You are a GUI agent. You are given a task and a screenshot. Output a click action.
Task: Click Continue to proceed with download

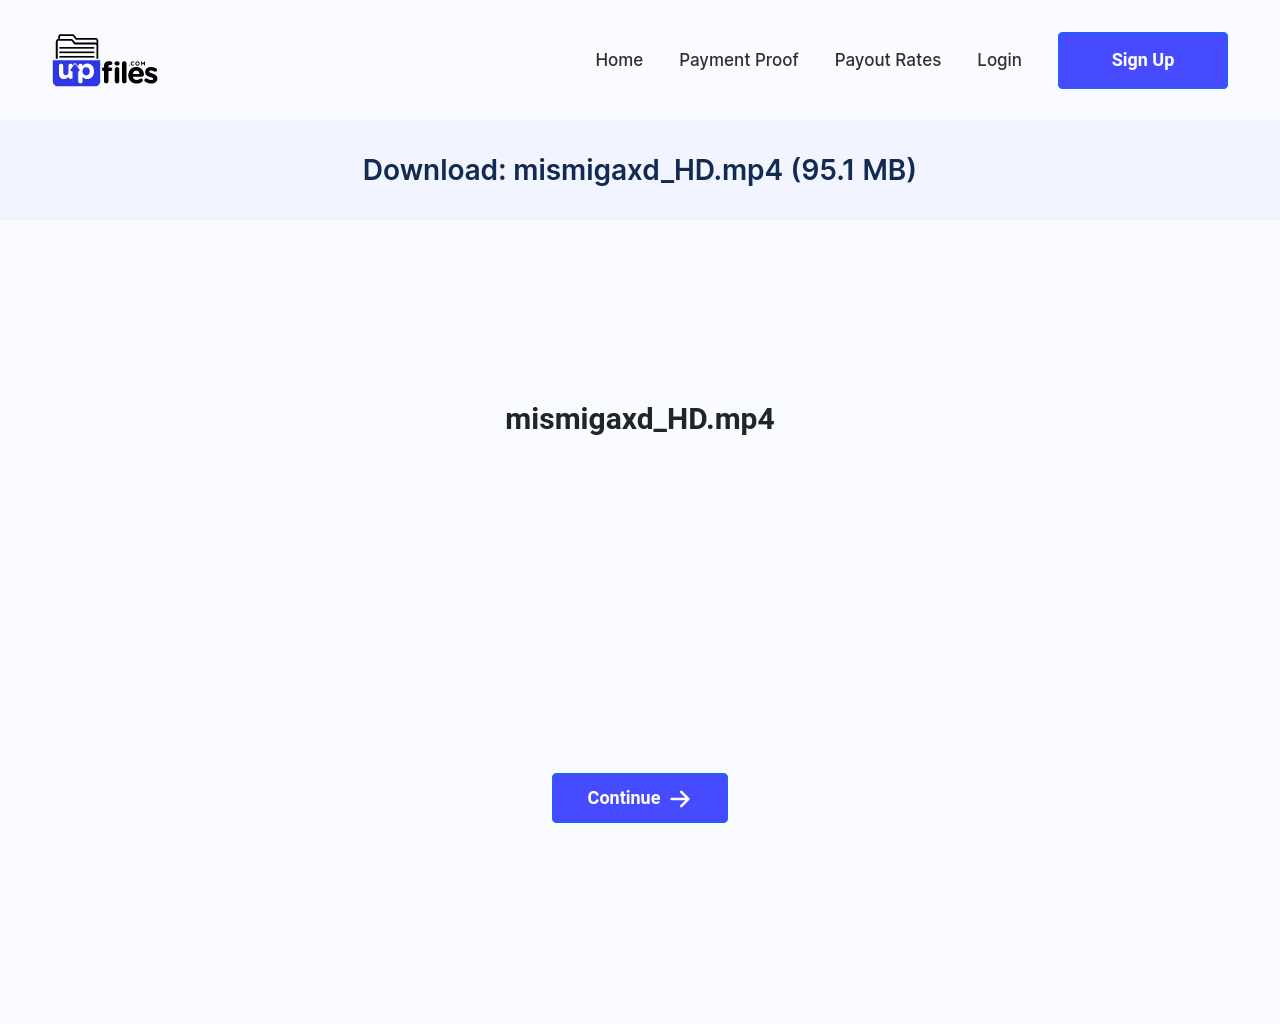[x=640, y=798]
